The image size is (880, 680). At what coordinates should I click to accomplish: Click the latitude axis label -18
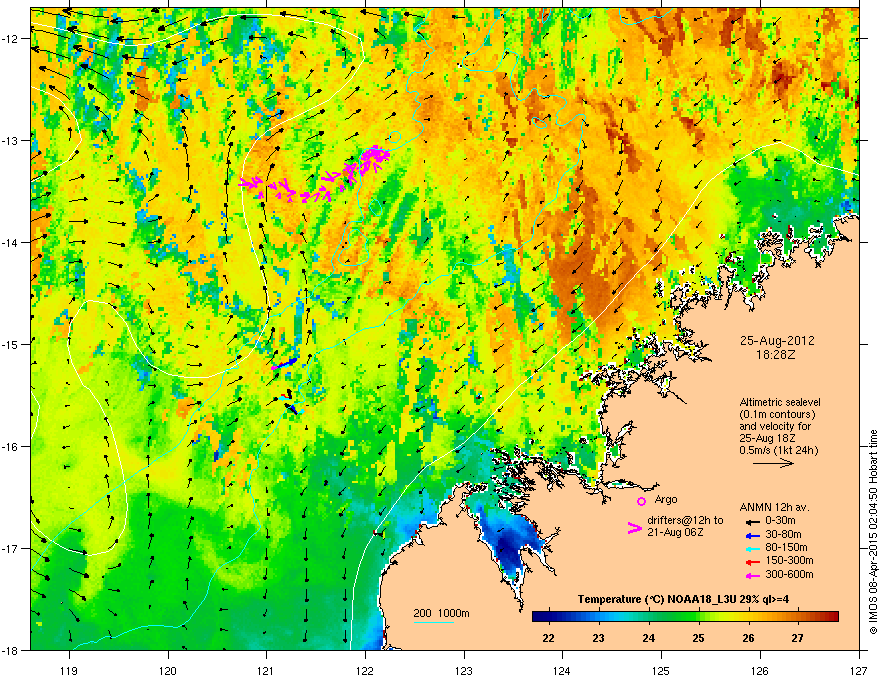coord(11,651)
